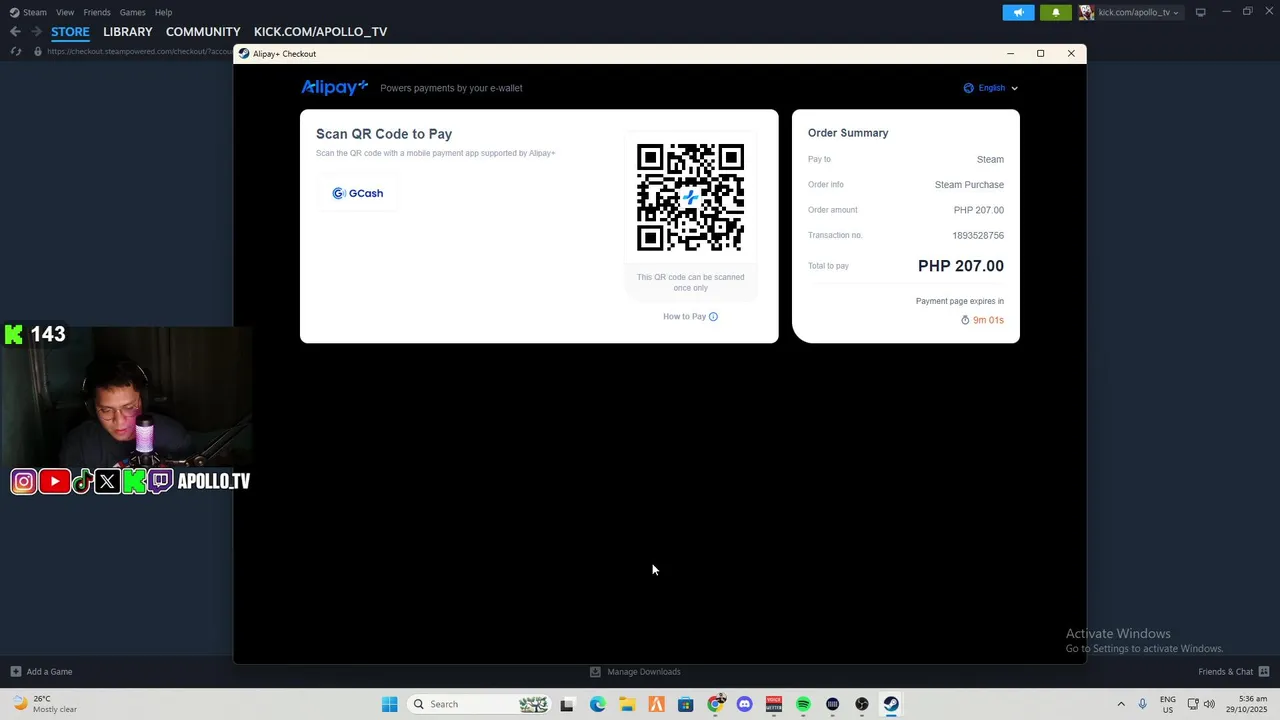Switch to the COMMUNITY tab
The height and width of the screenshot is (720, 1280).
click(x=203, y=31)
